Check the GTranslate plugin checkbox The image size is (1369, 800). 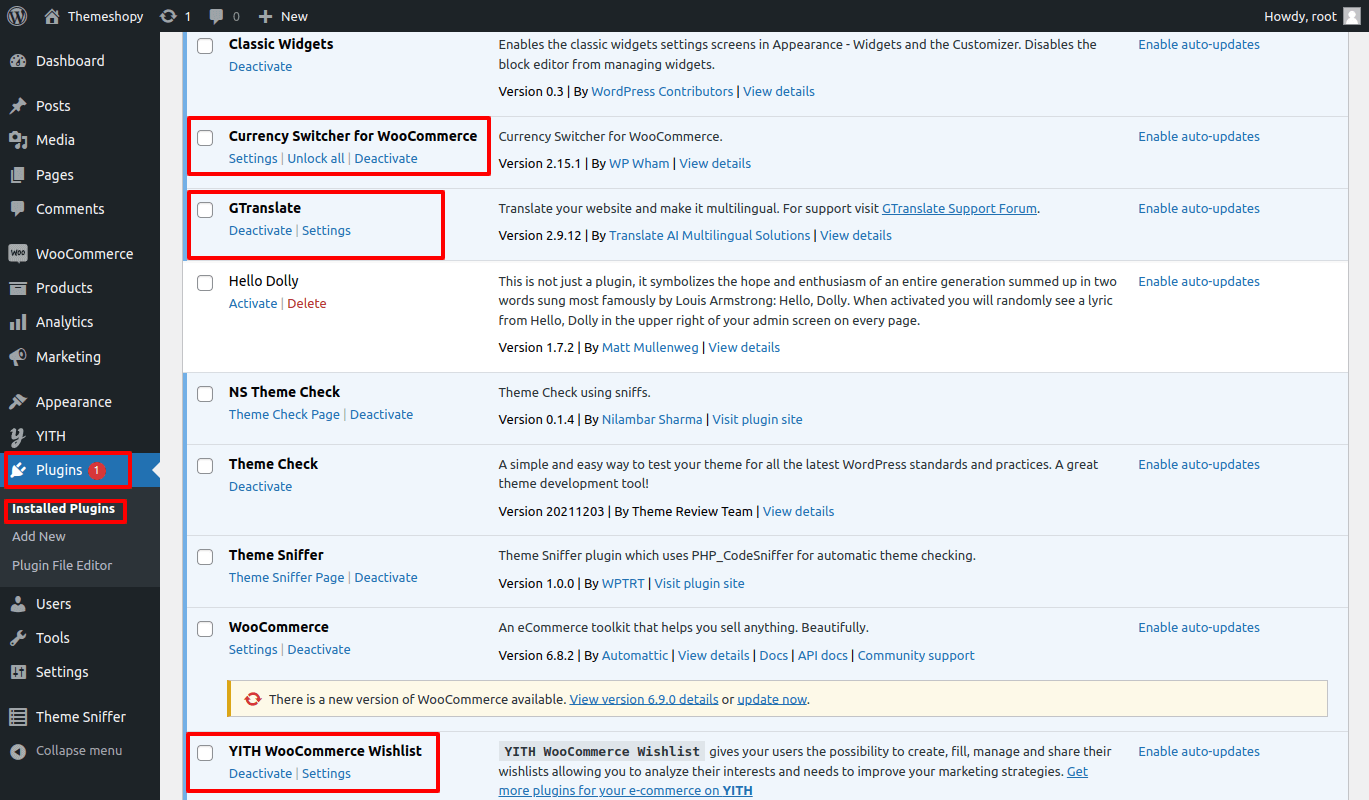click(x=205, y=210)
